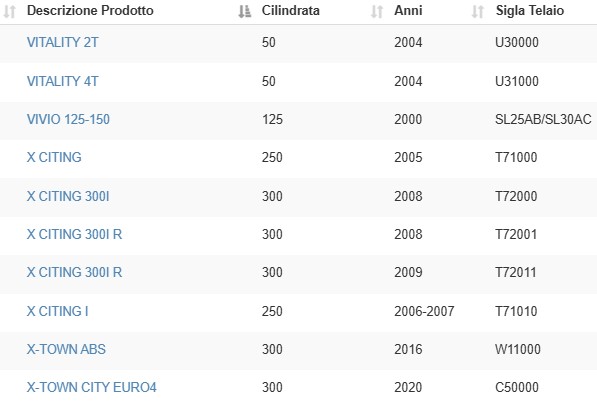The width and height of the screenshot is (597, 405).
Task: Open the X-TOWN ABS link
Action: tap(66, 349)
